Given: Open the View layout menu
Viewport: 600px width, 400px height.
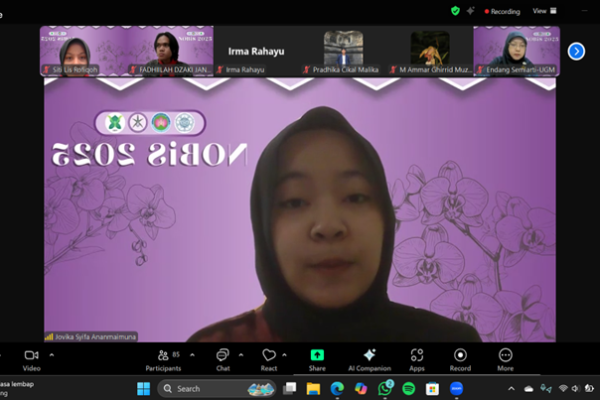Looking at the screenshot, I should pos(545,11).
